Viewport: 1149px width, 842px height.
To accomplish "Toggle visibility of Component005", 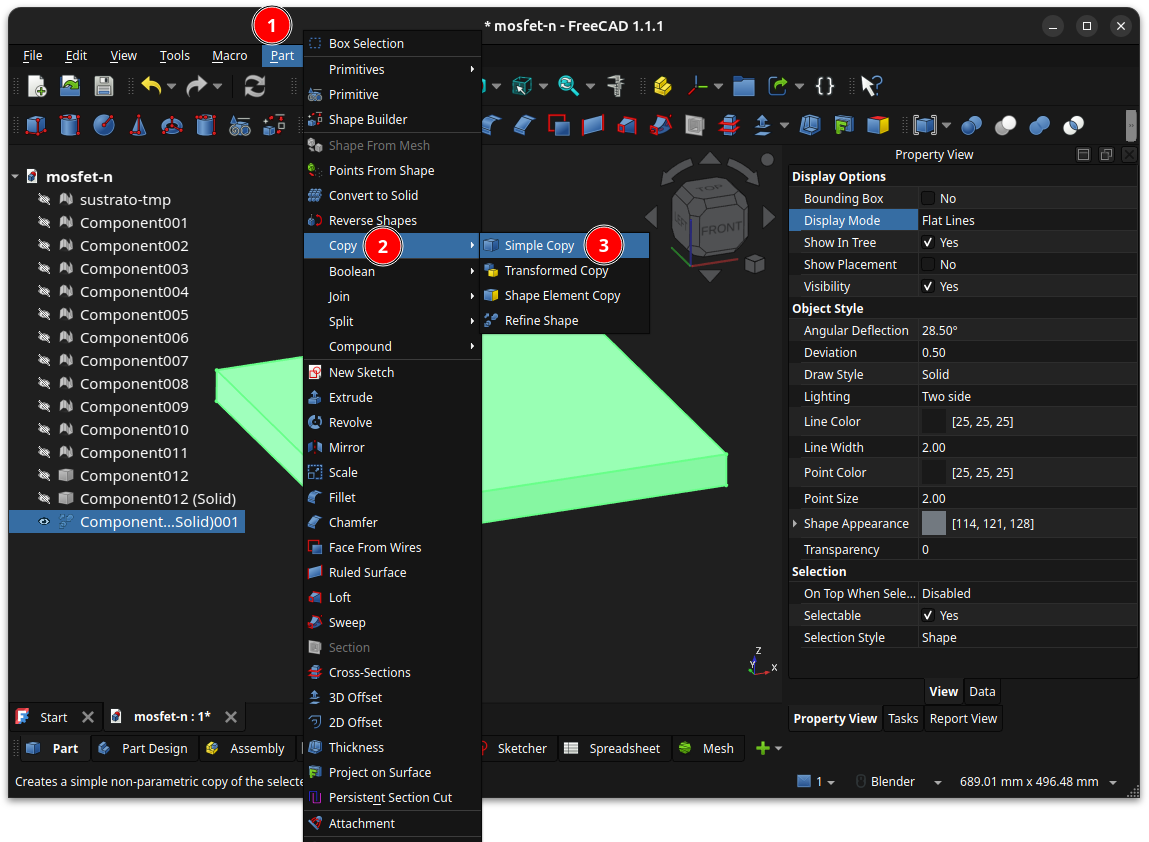I will click(x=44, y=314).
